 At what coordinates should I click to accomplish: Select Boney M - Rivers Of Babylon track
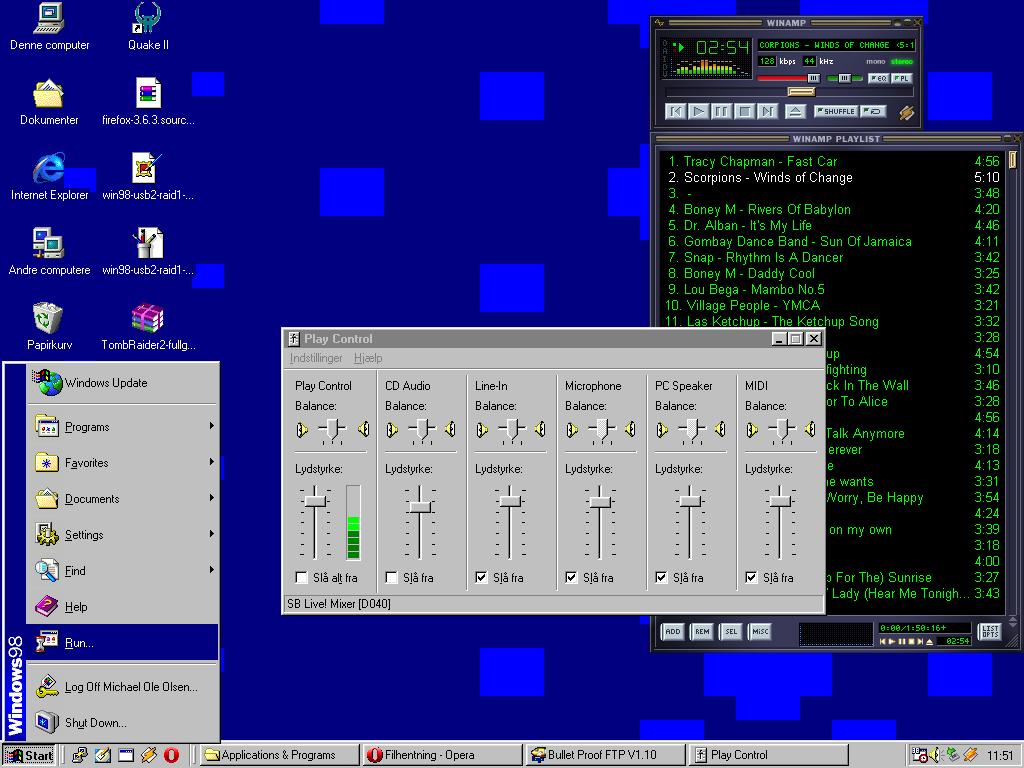(832, 210)
